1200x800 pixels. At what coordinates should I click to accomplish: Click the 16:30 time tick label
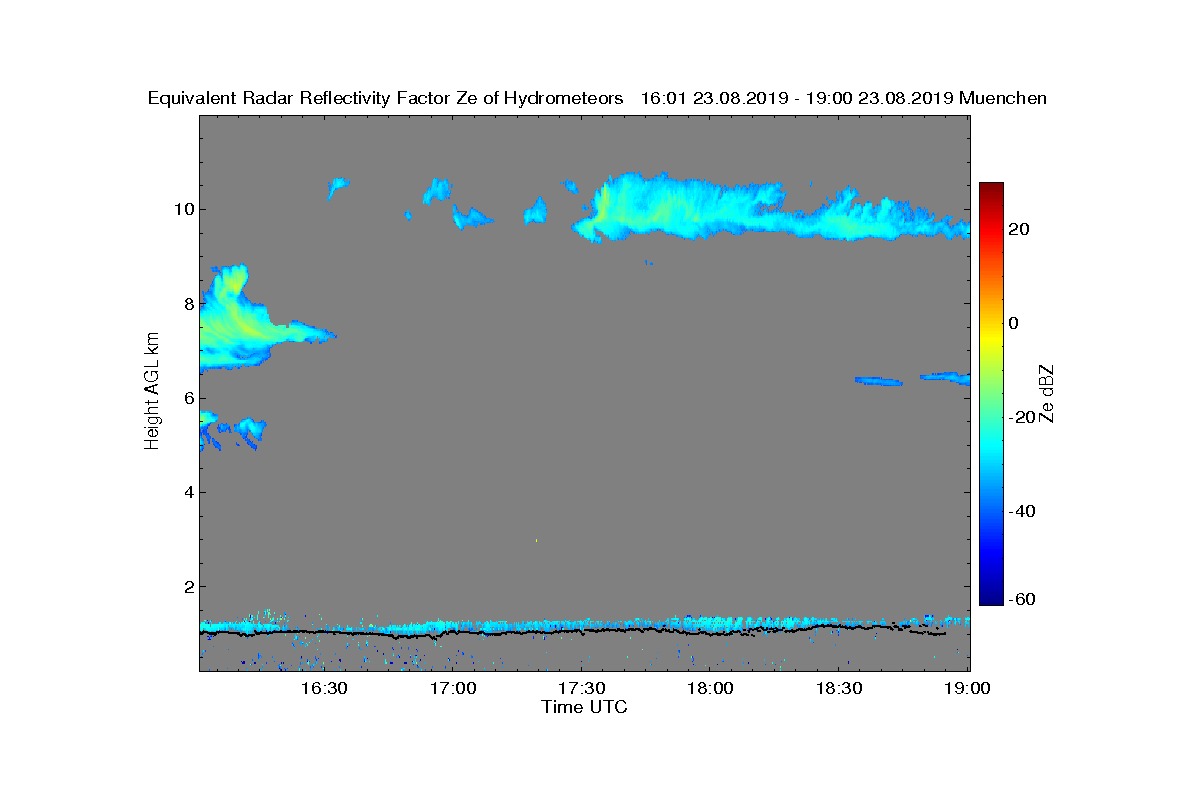324,689
